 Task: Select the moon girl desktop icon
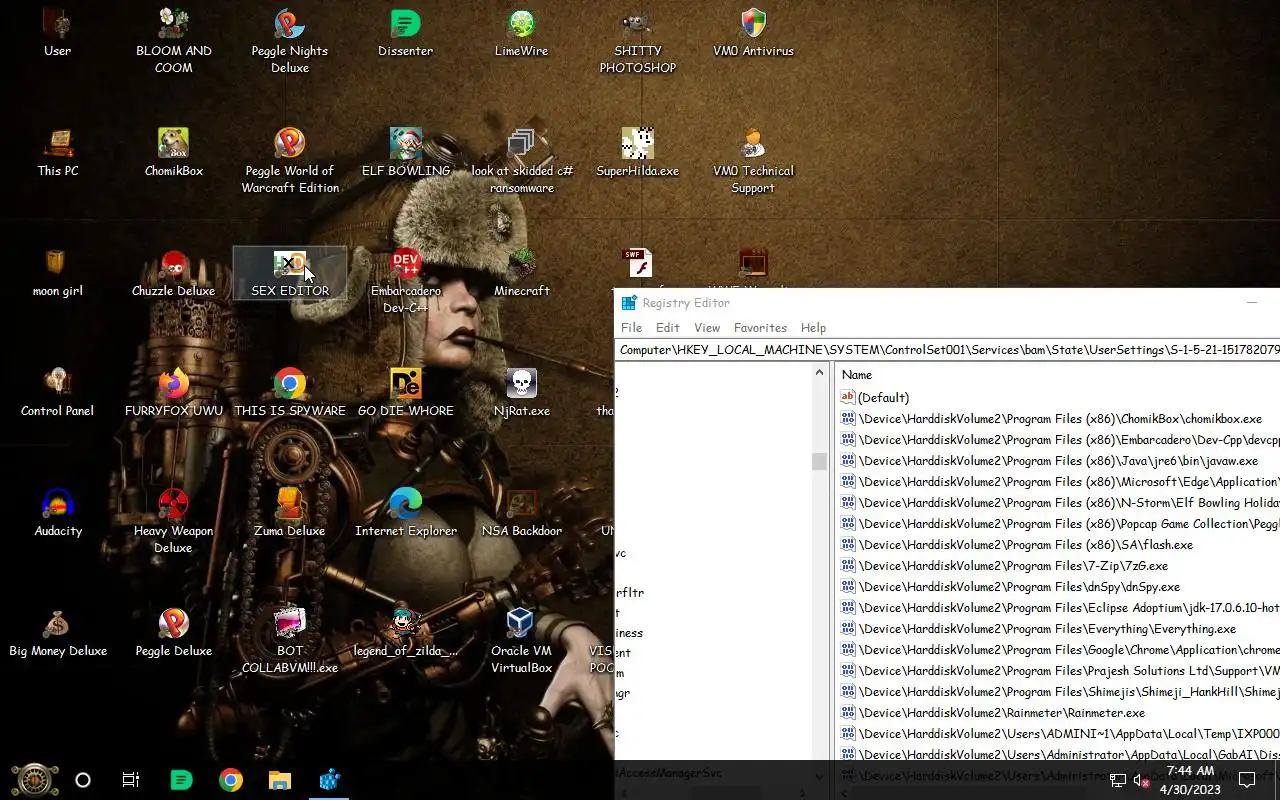(57, 273)
